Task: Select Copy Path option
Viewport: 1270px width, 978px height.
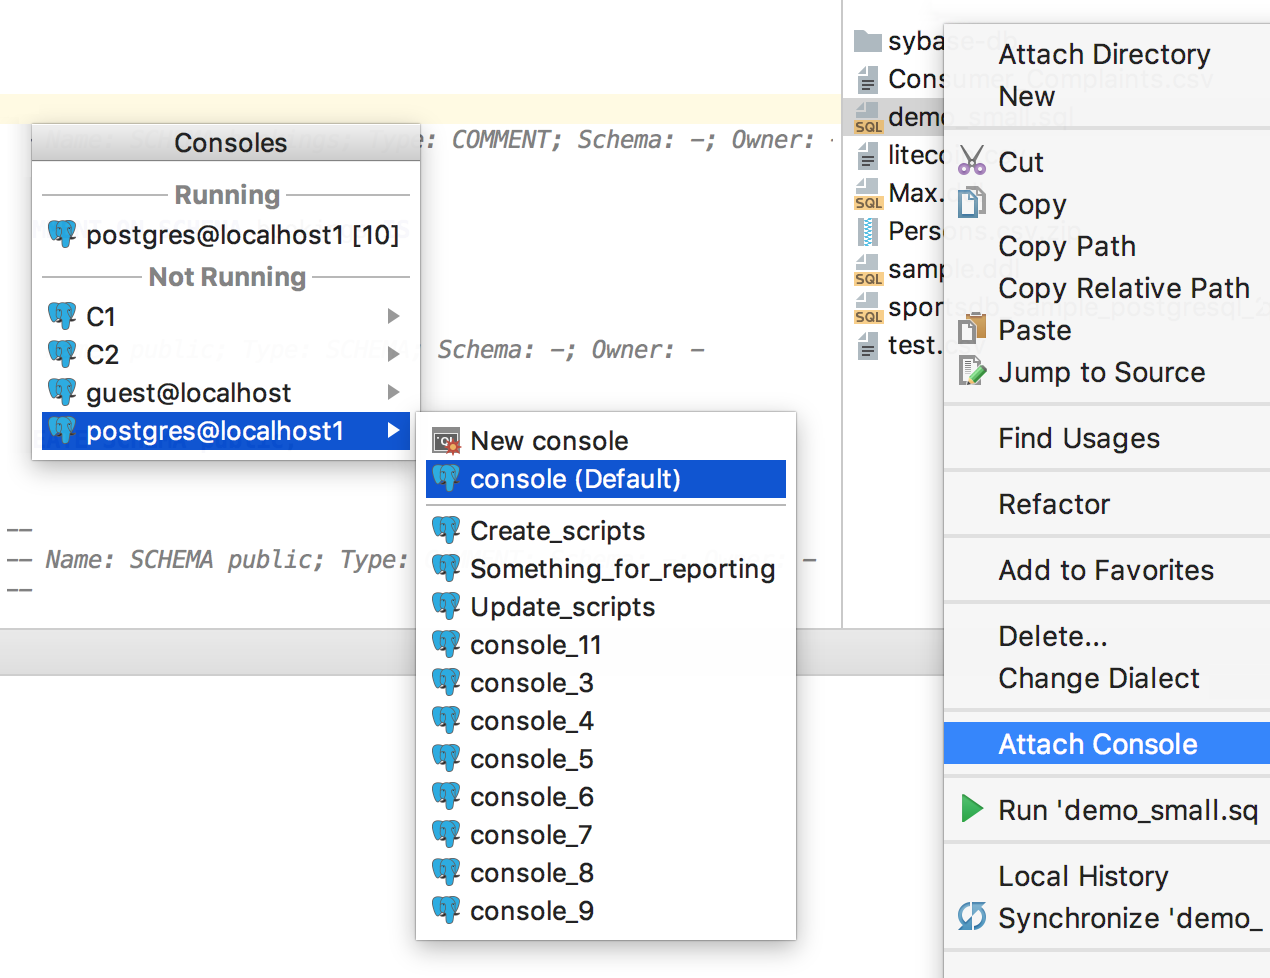Action: (1107, 246)
